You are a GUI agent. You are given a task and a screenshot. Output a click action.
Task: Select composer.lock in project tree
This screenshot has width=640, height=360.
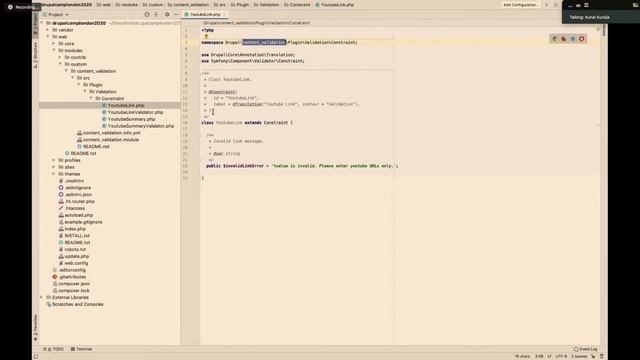(x=74, y=291)
